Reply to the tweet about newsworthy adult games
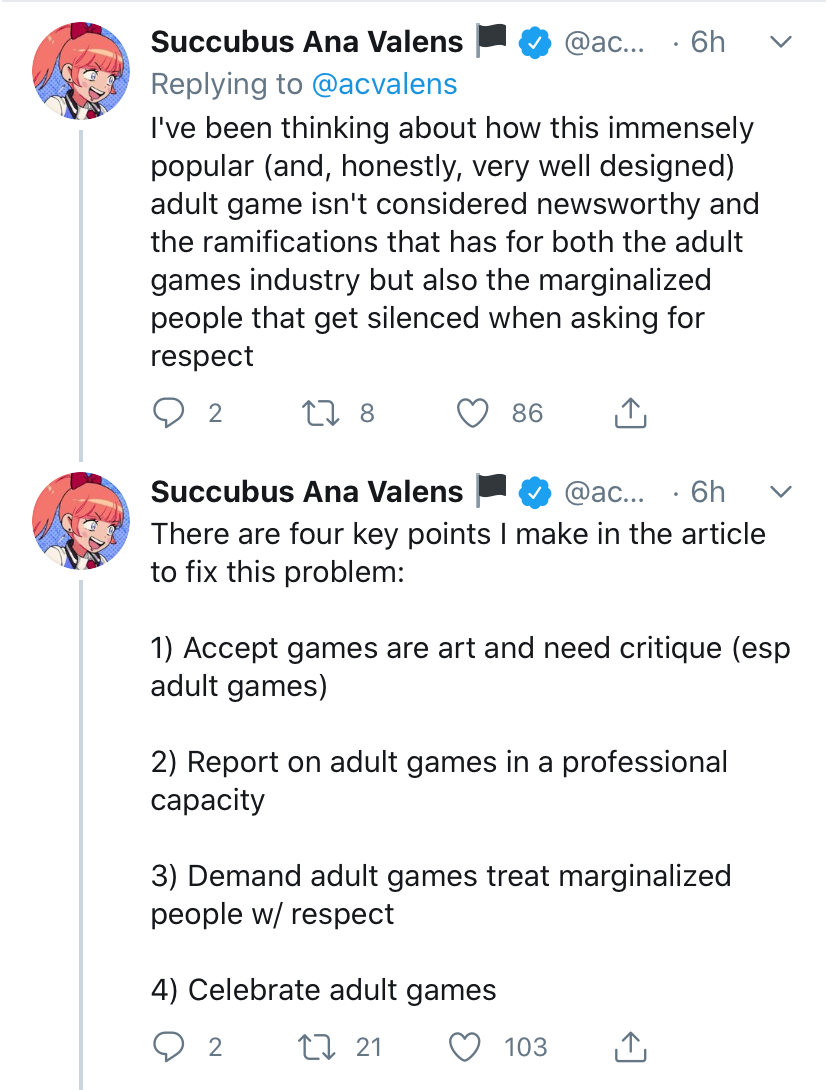Image resolution: width=828 pixels, height=1090 pixels. (x=170, y=413)
